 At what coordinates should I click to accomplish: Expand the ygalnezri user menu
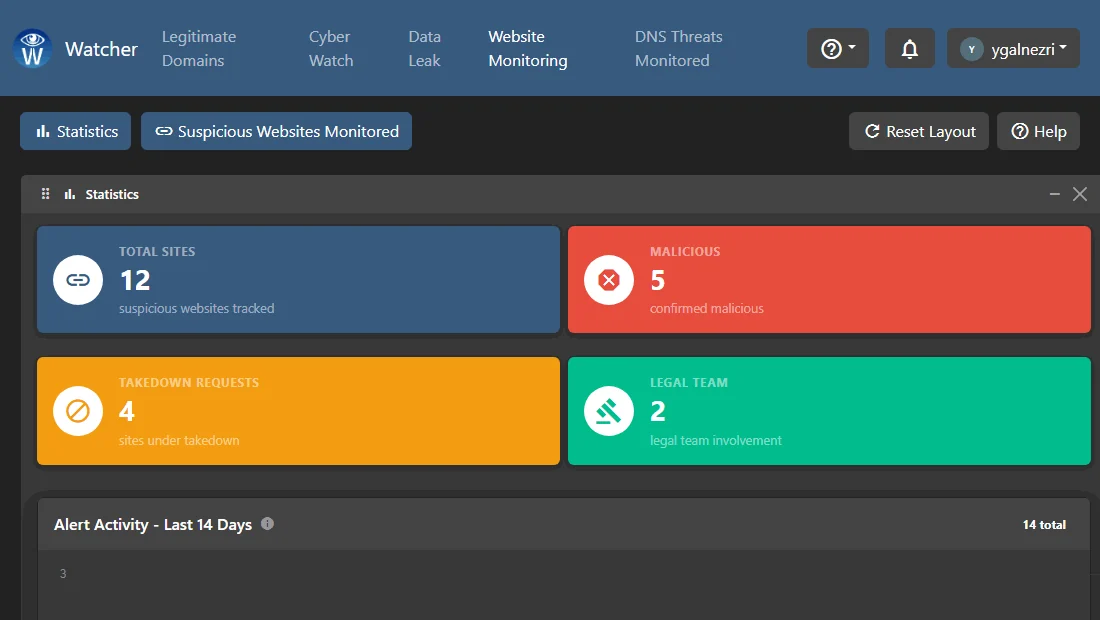1013,48
